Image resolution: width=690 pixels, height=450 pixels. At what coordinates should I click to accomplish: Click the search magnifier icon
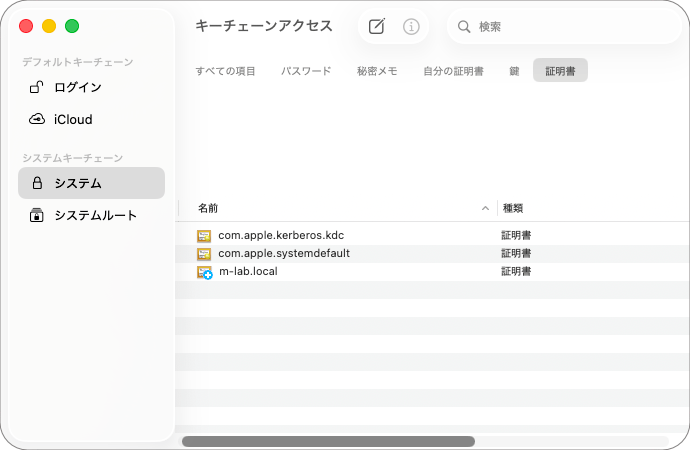click(464, 27)
